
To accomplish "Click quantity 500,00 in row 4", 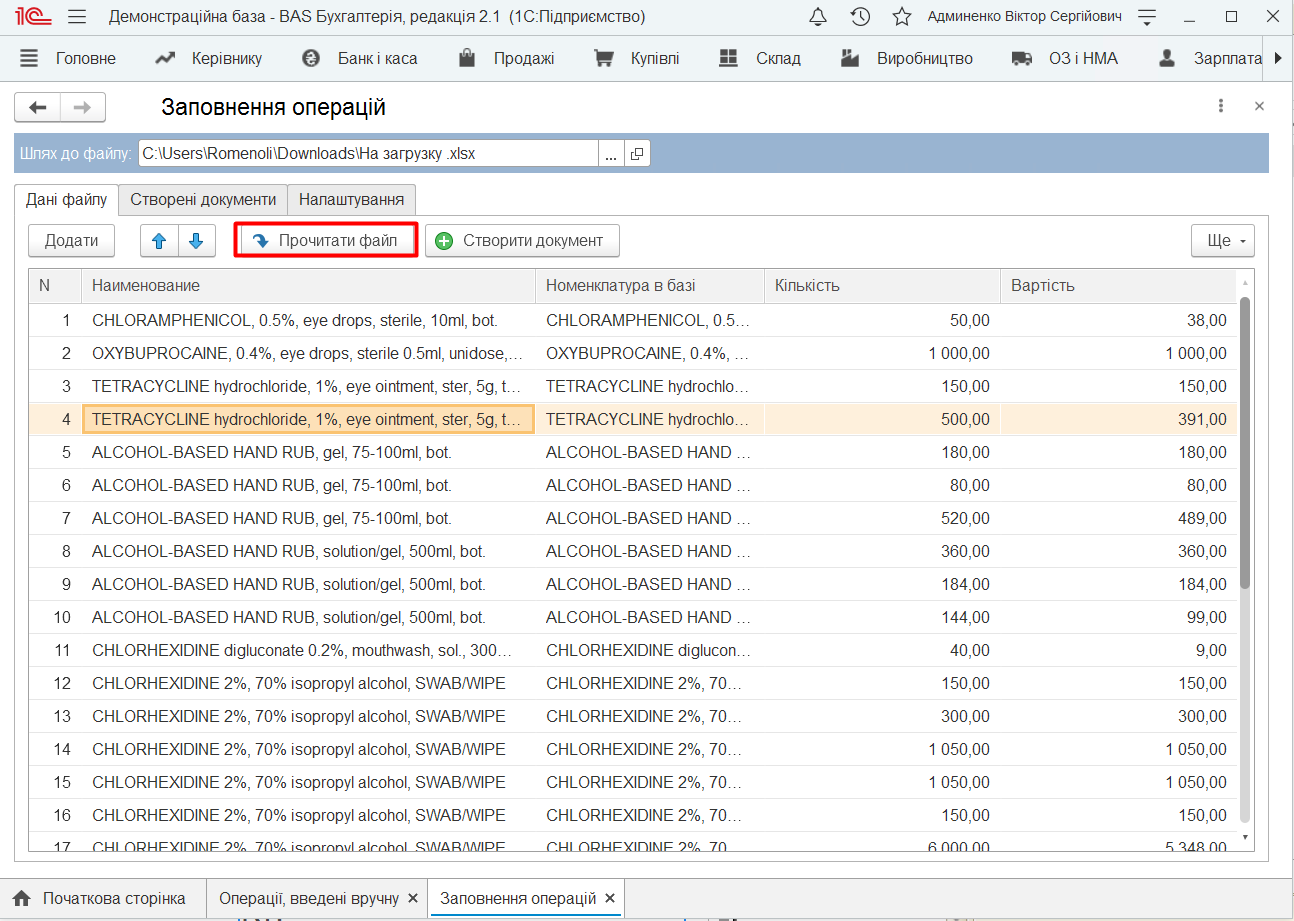I will pyautogui.click(x=882, y=419).
